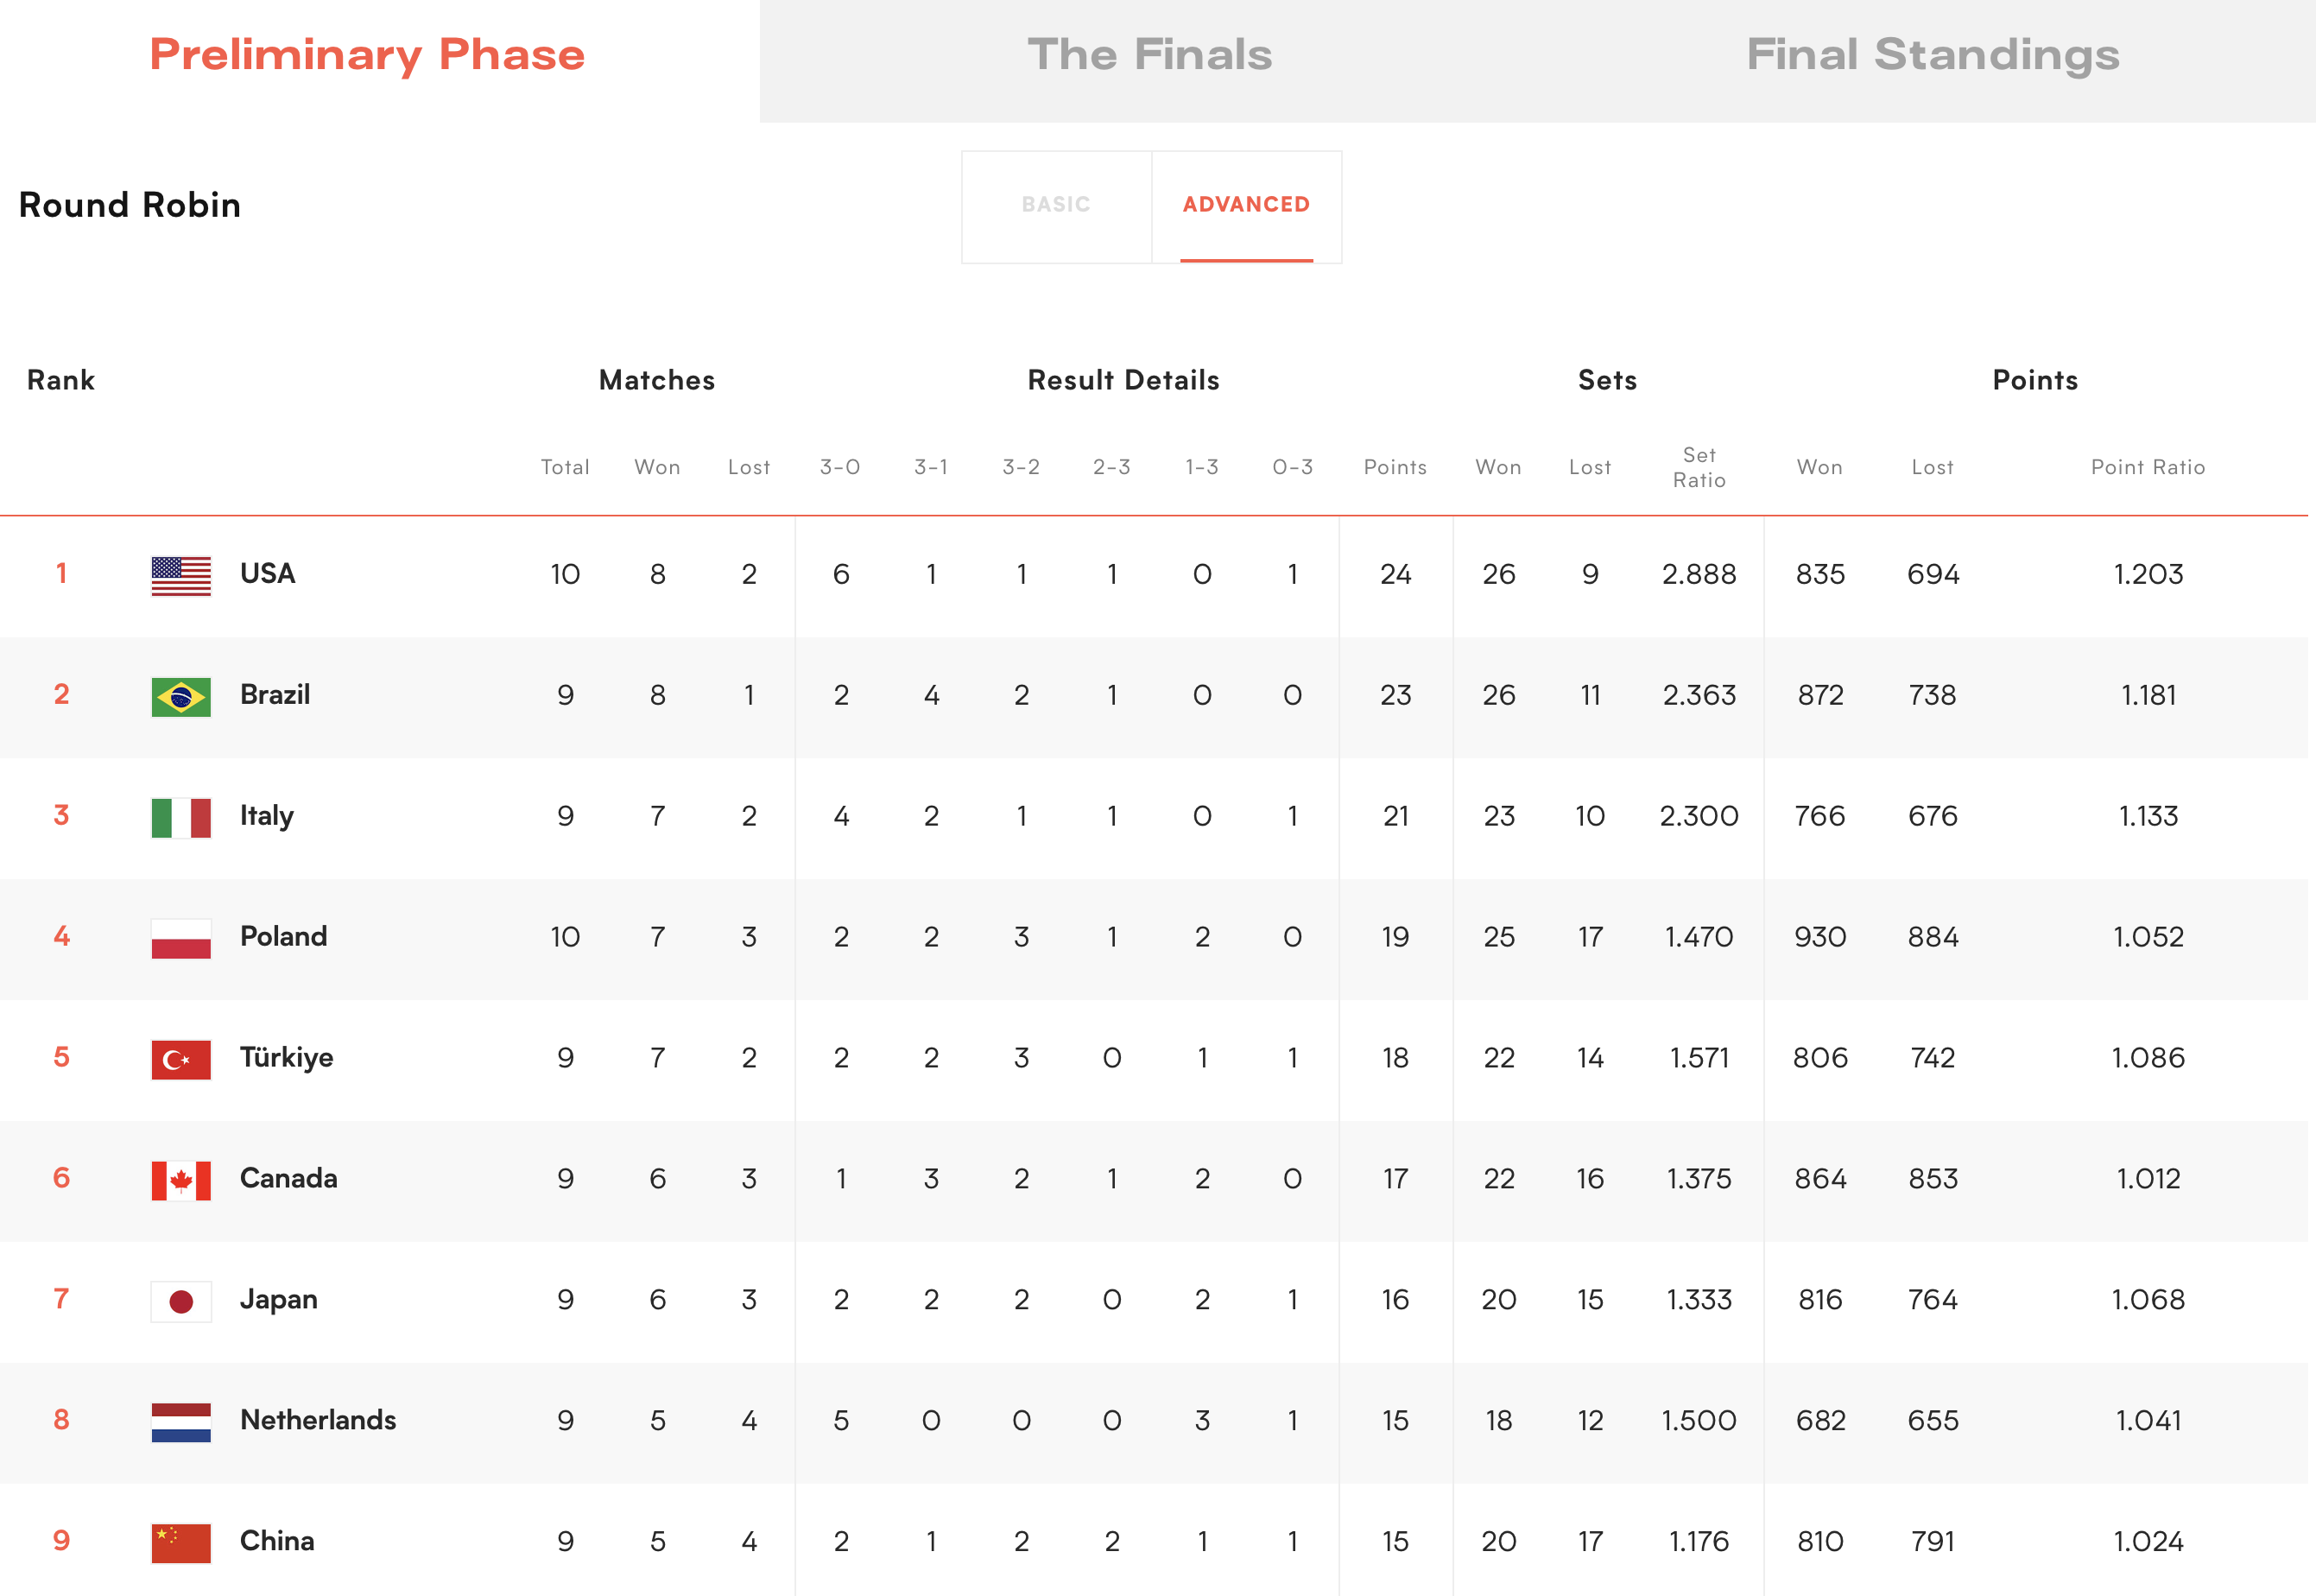Open The Finals tab
Image resolution: width=2316 pixels, height=1596 pixels.
point(1150,56)
